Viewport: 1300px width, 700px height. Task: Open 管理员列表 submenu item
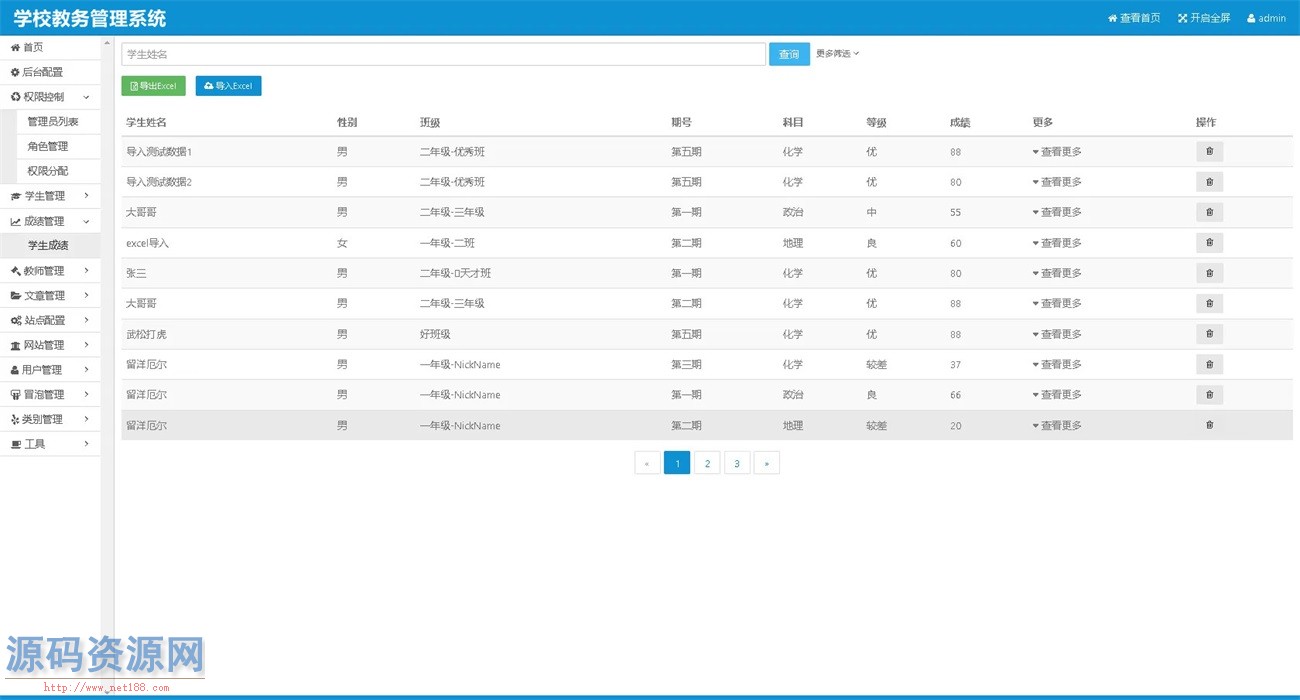coord(58,122)
